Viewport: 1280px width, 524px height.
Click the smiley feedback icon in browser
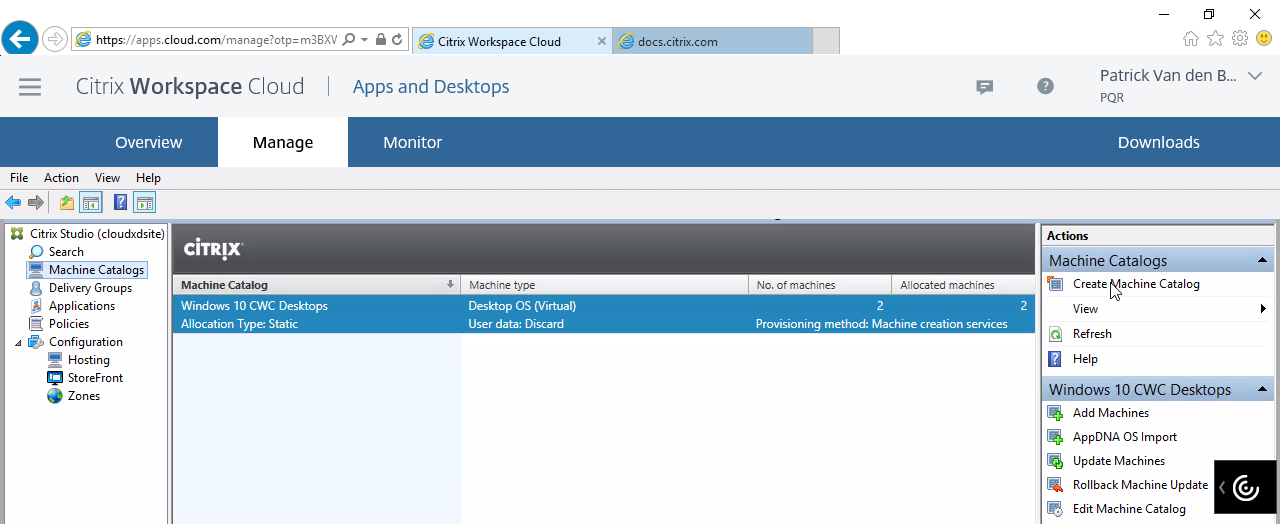coord(1264,39)
